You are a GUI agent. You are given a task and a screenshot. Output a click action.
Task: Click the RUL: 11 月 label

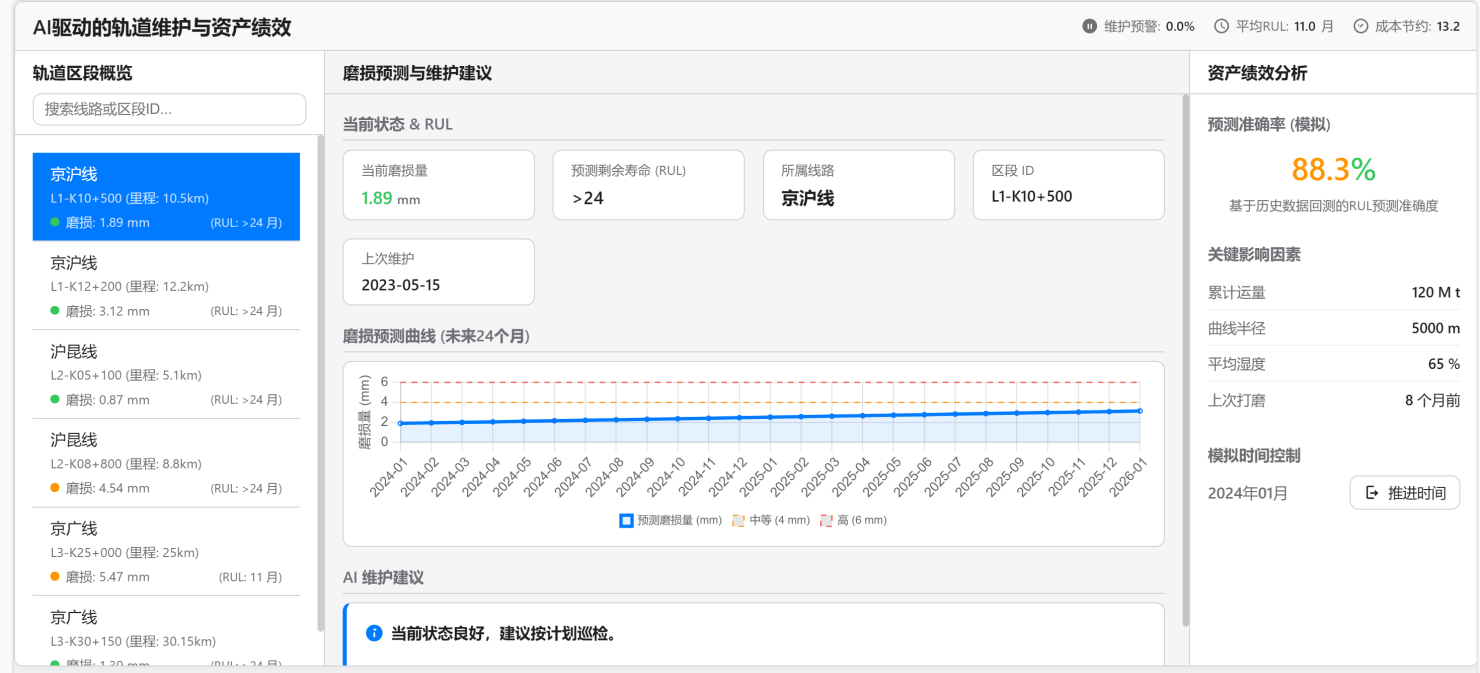click(x=250, y=577)
